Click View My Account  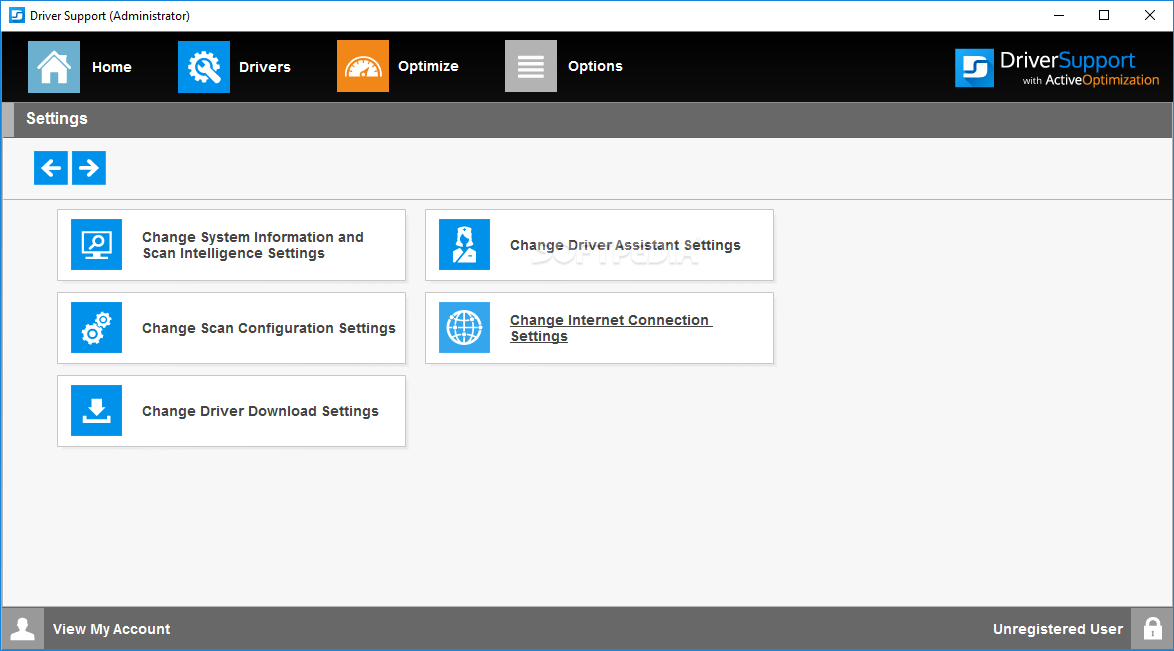pos(112,629)
